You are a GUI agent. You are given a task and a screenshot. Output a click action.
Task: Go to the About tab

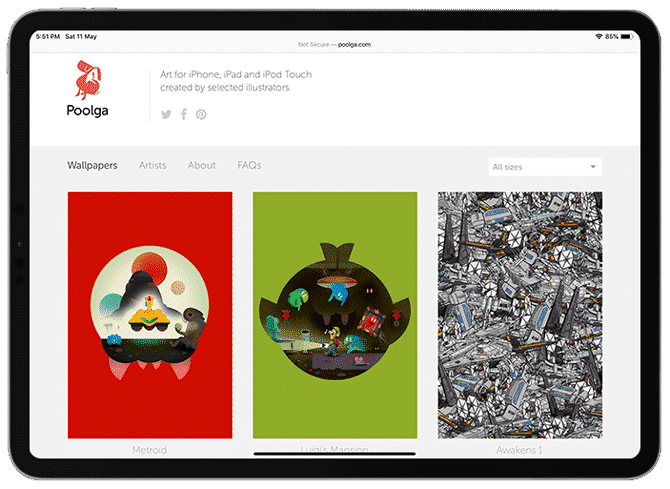202,165
